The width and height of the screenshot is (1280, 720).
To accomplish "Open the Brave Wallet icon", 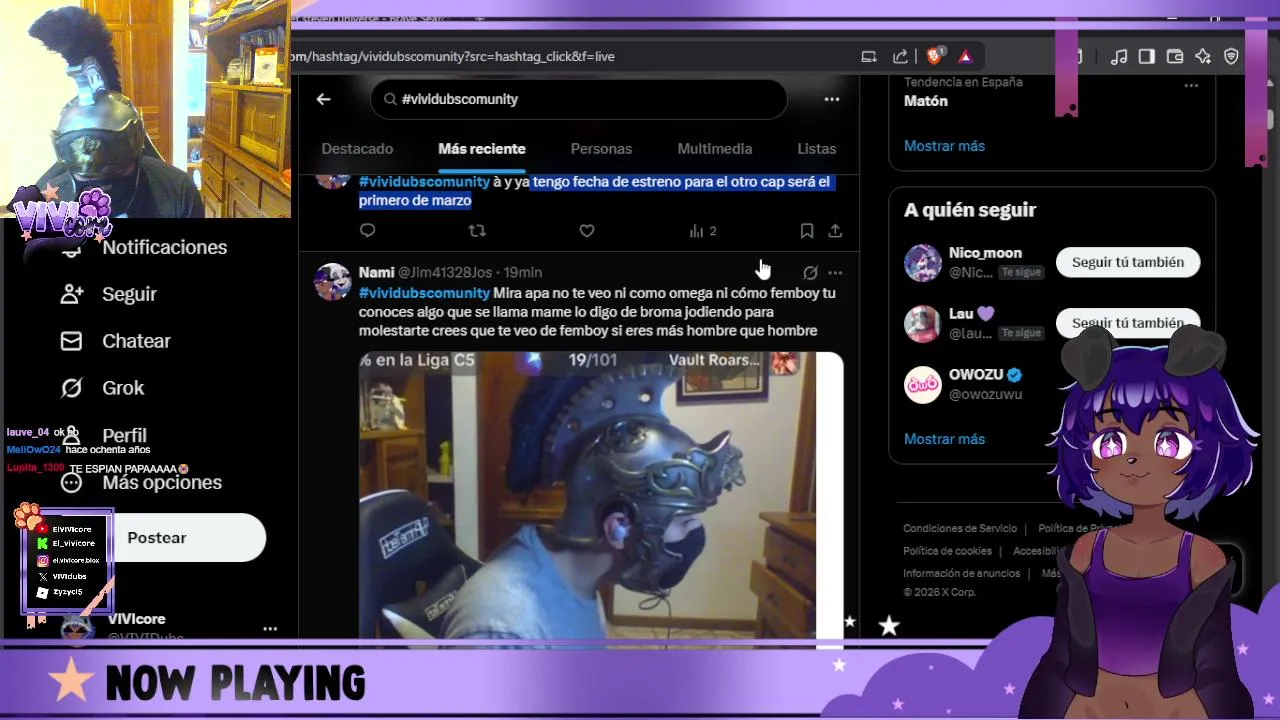I will pos(1175,57).
